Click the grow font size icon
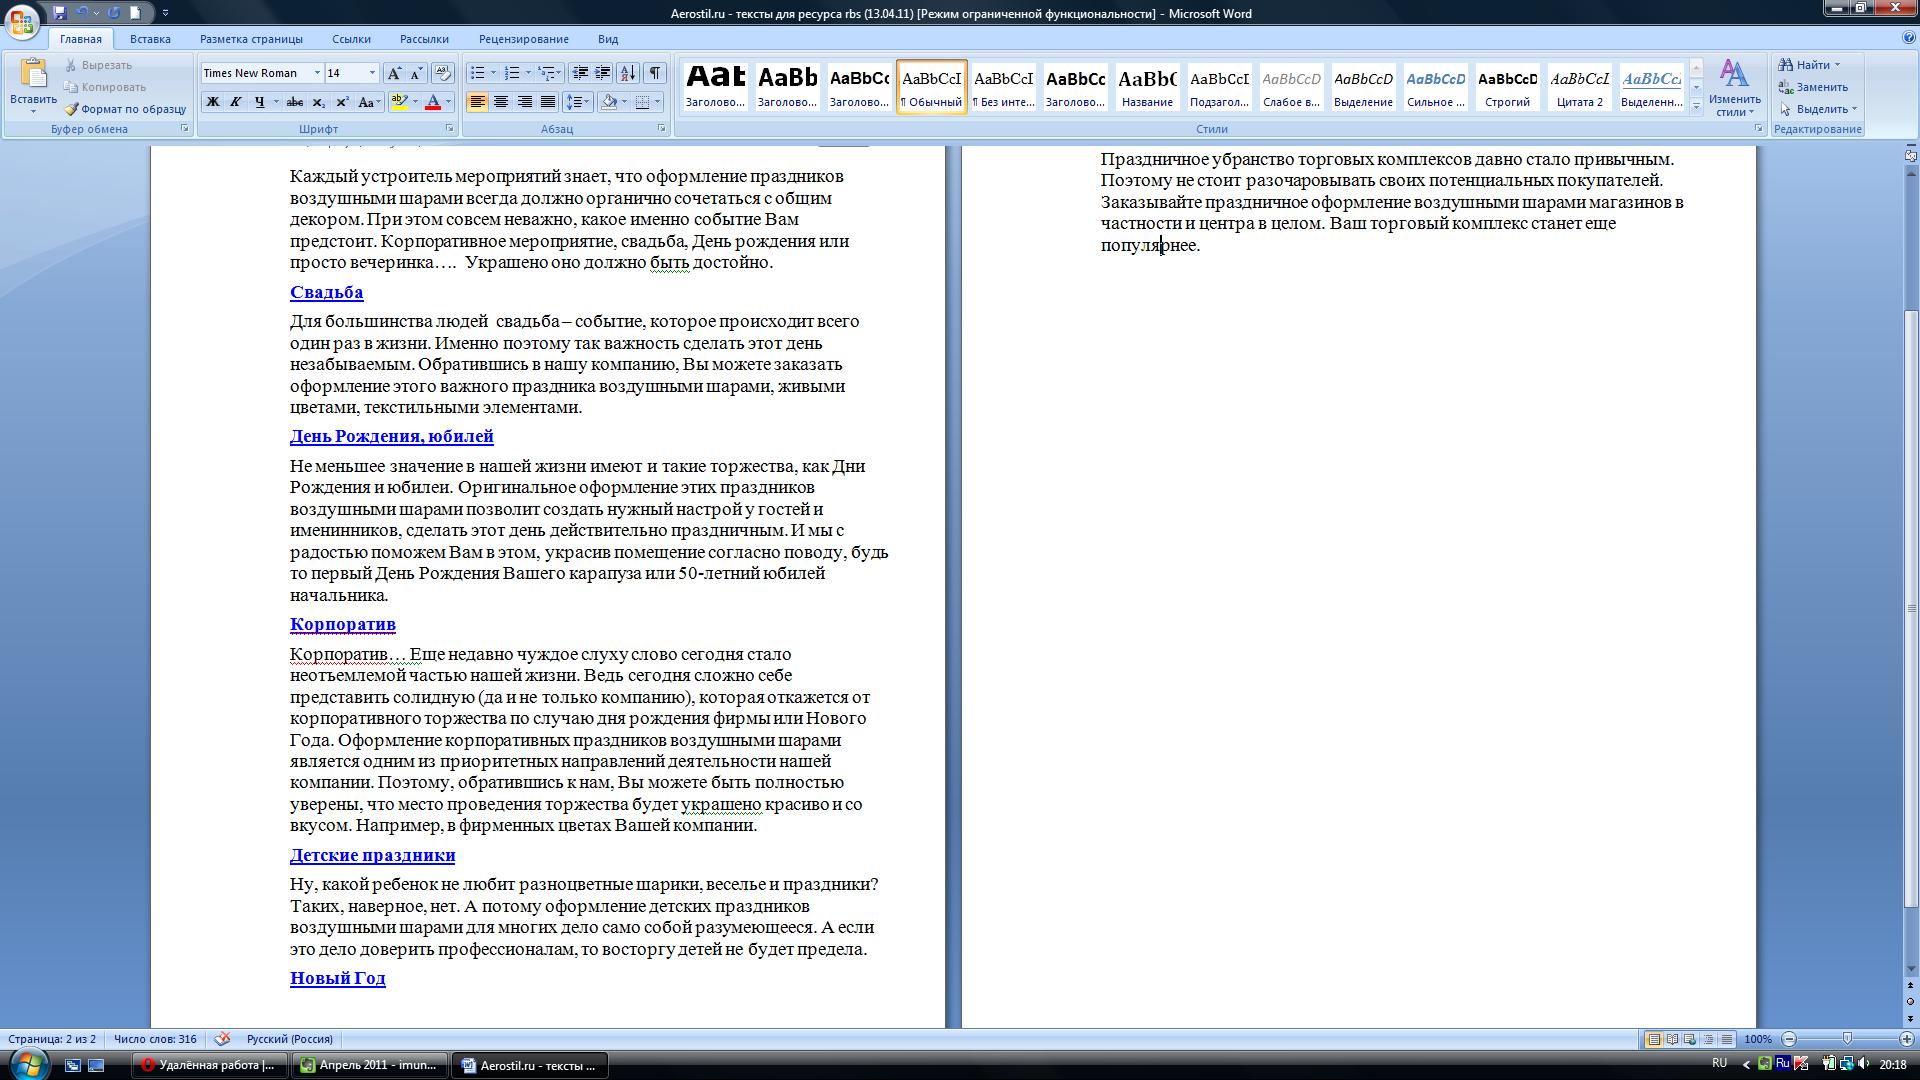The height and width of the screenshot is (1080, 1920). pos(394,73)
